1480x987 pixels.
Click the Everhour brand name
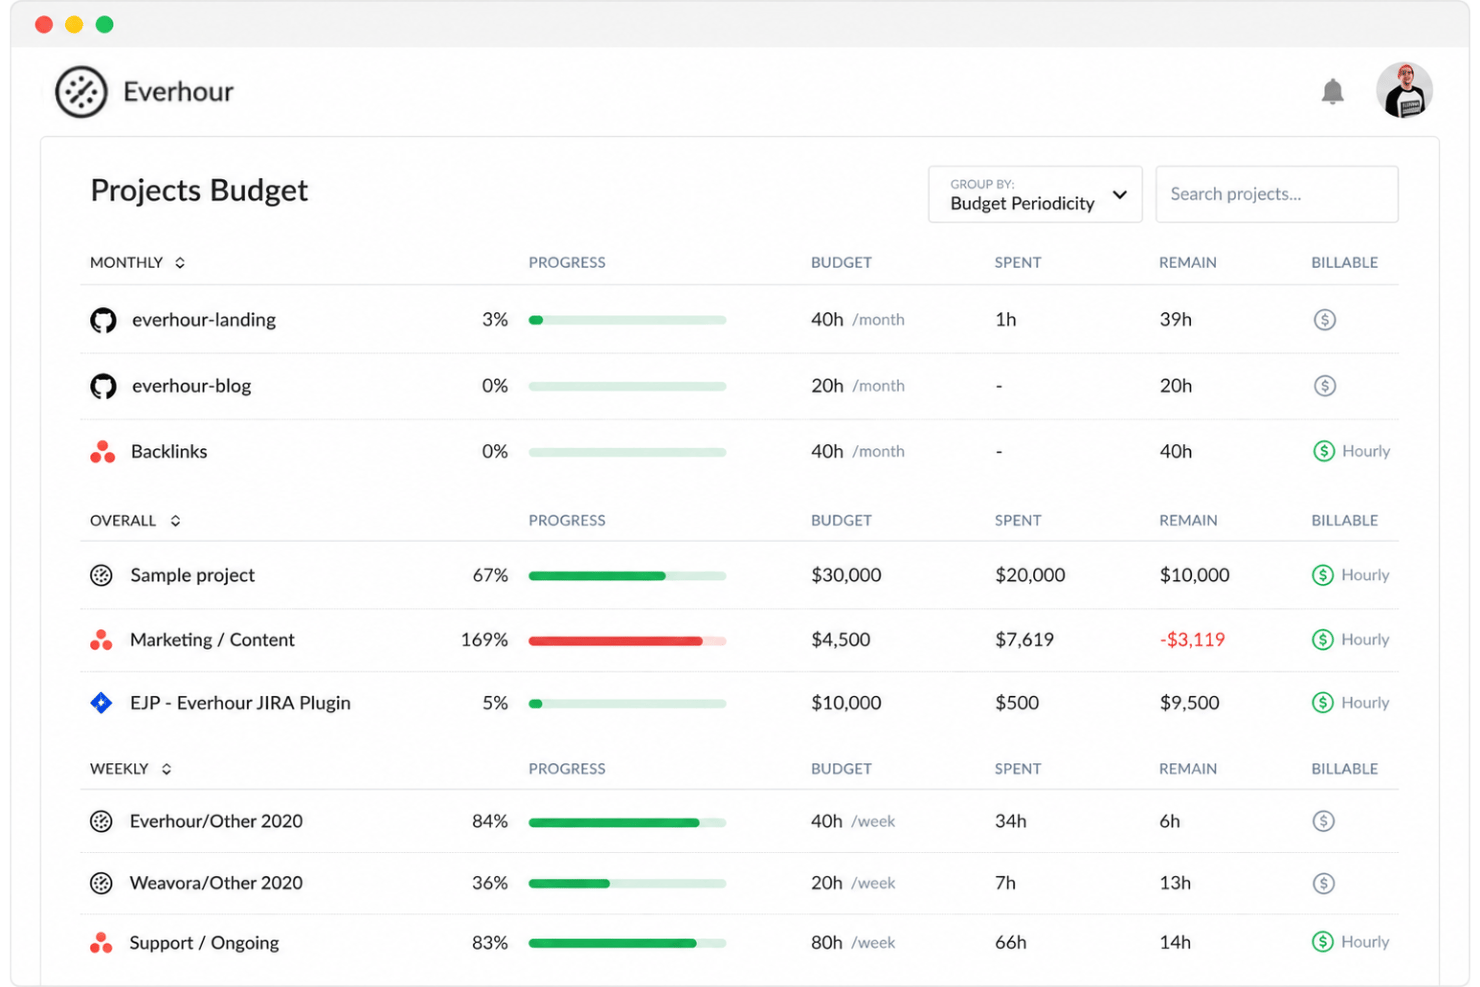click(x=178, y=92)
